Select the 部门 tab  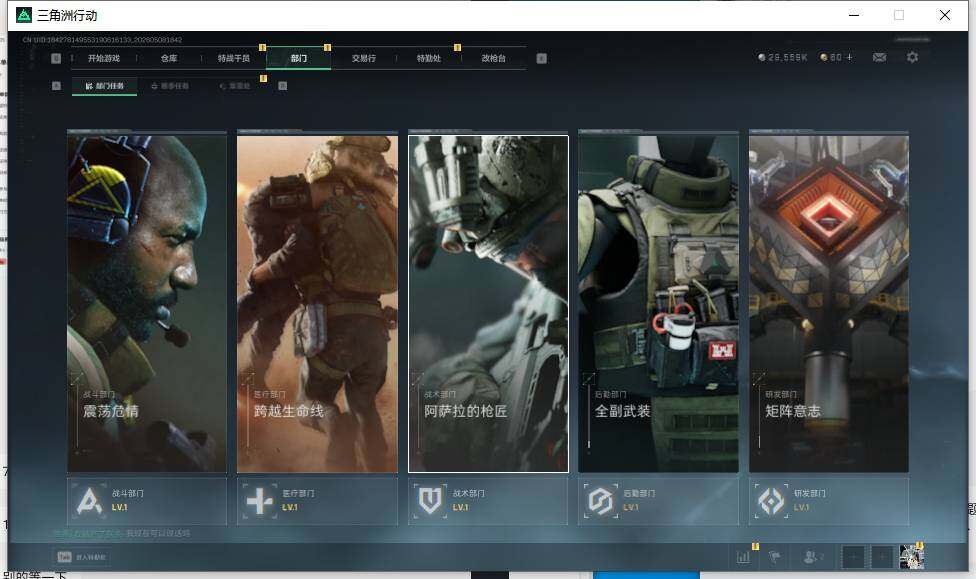click(299, 59)
